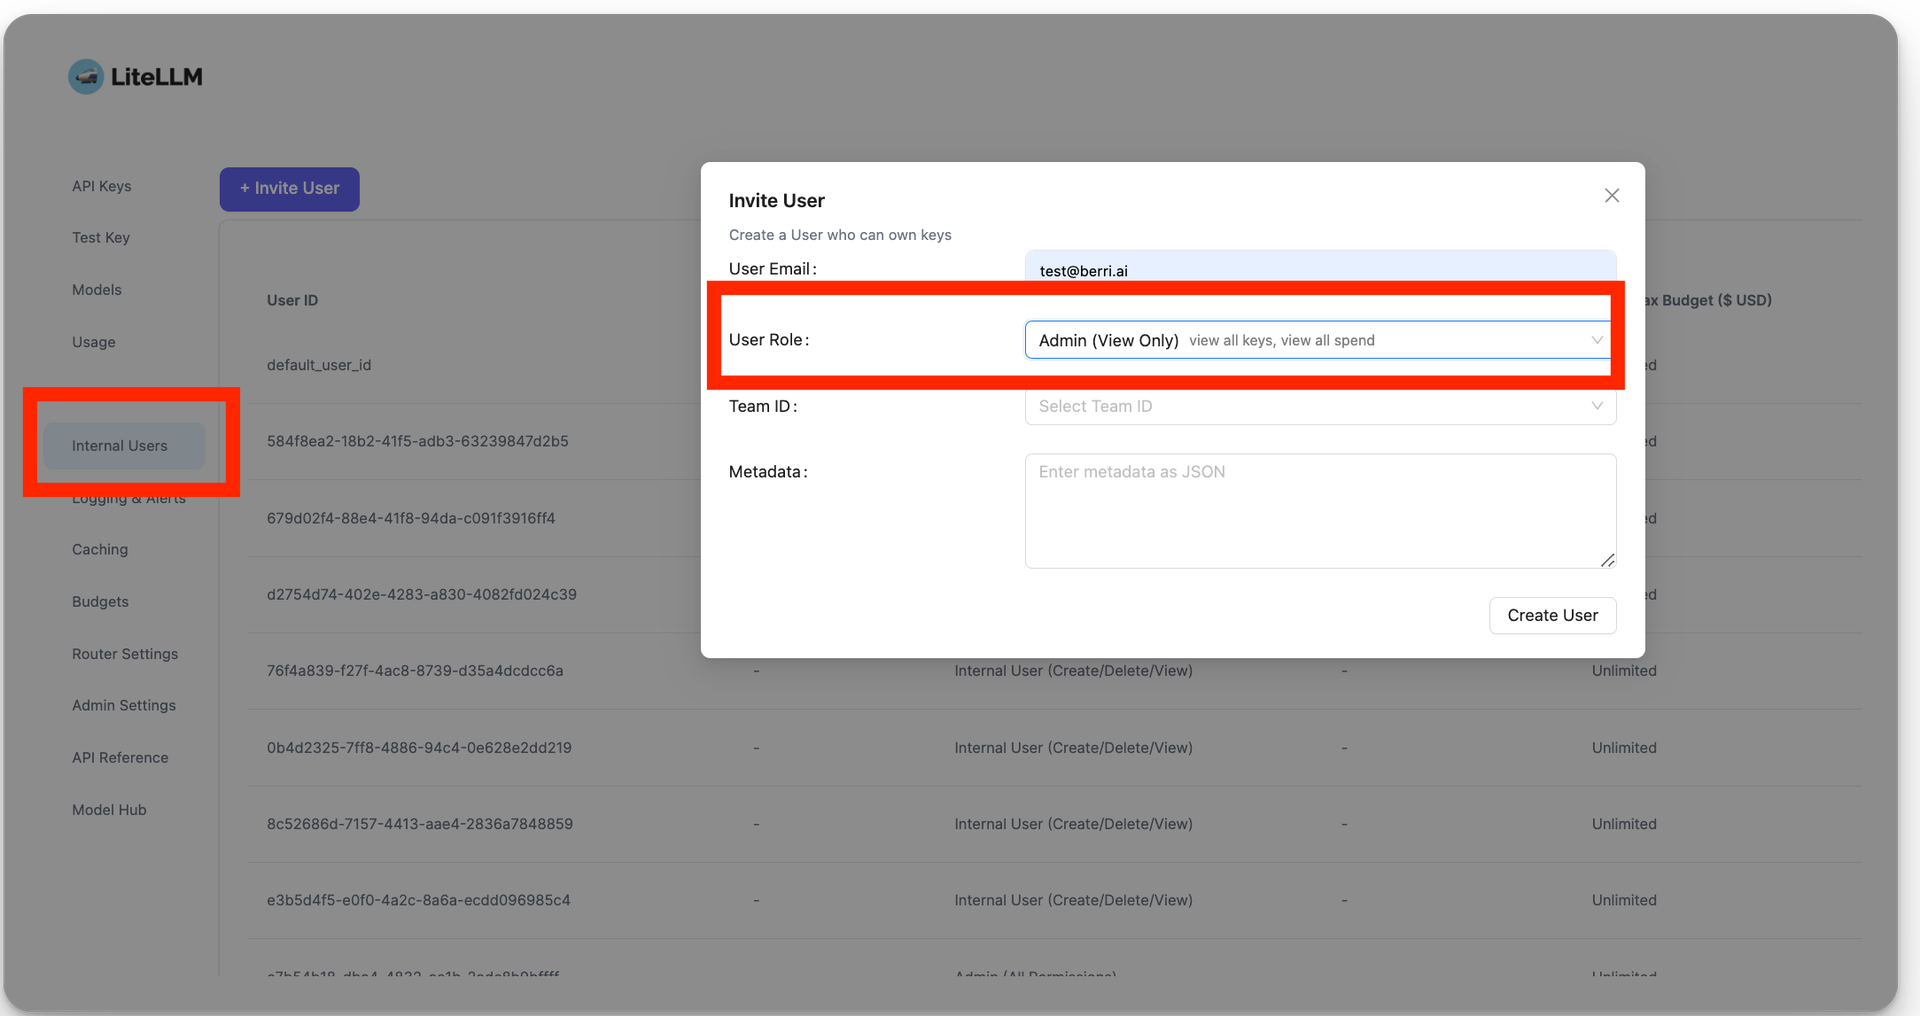Image resolution: width=1920 pixels, height=1016 pixels.
Task: Open the API Keys section
Action: [x=101, y=186]
